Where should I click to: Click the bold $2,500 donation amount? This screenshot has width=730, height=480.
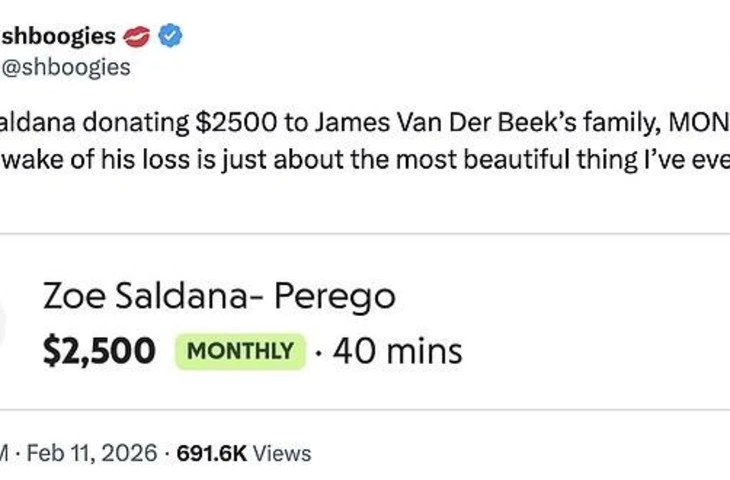pos(99,351)
